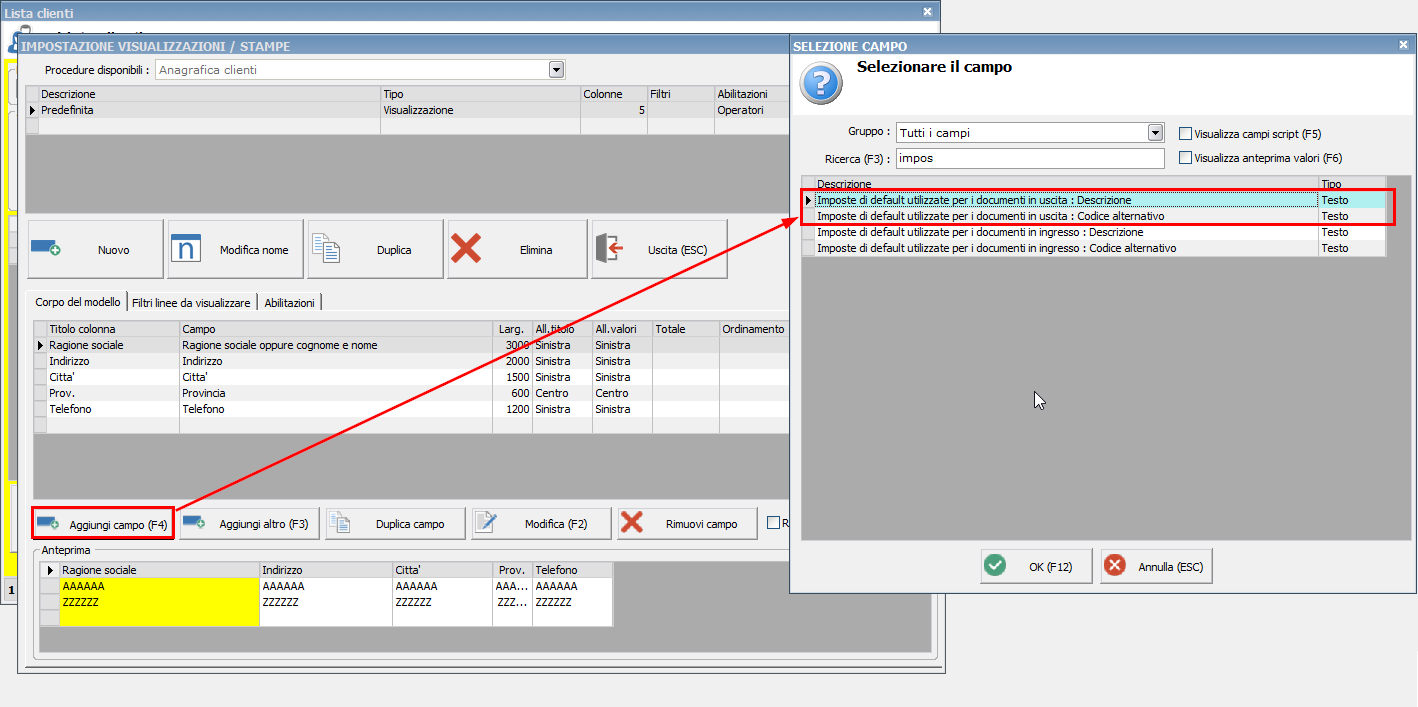The width and height of the screenshot is (1418, 707).
Task: Select the Prov. column row
Action: pos(412,393)
